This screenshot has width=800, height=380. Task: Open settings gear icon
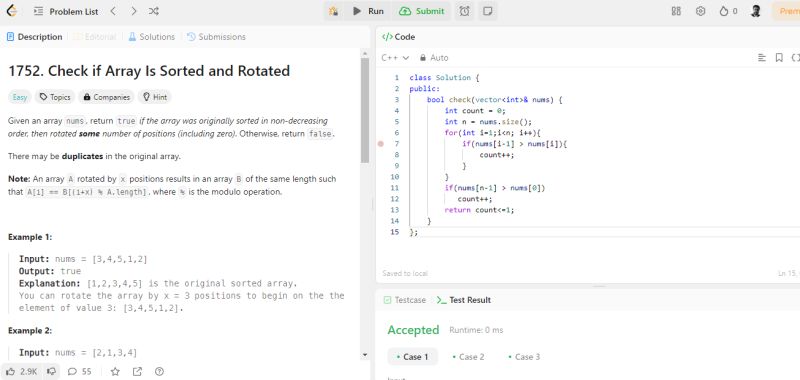pyautogui.click(x=701, y=11)
